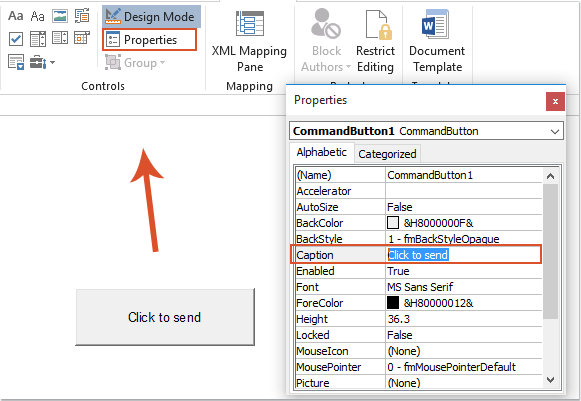Expand the CommandButton1 object dropdown

(x=554, y=131)
